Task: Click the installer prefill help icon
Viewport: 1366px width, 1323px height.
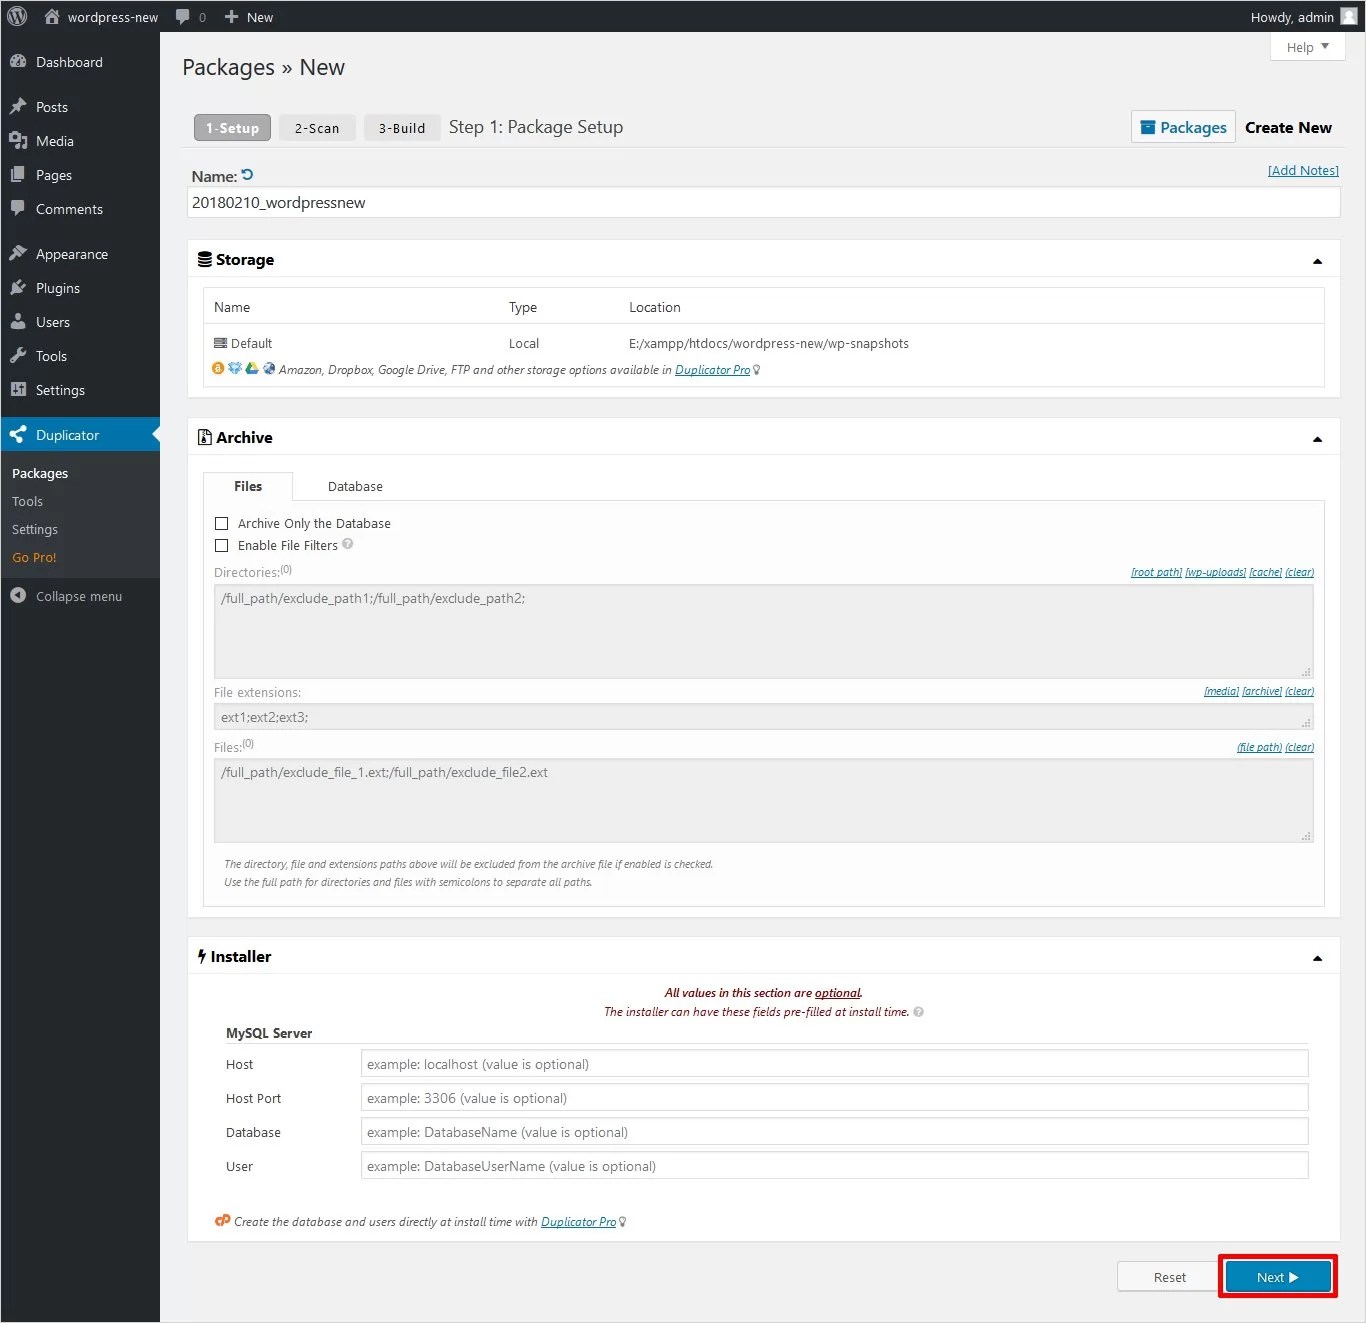Action: point(917,1011)
